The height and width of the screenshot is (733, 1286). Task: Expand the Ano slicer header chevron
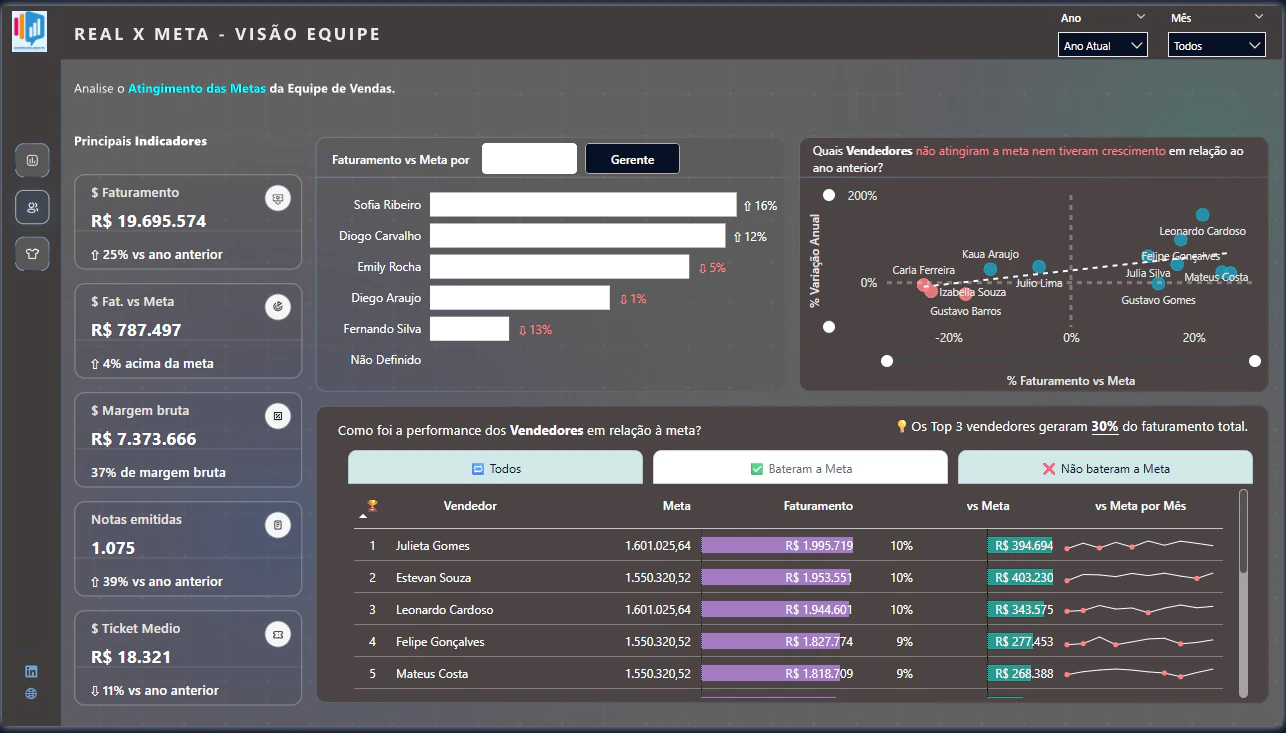[1141, 17]
